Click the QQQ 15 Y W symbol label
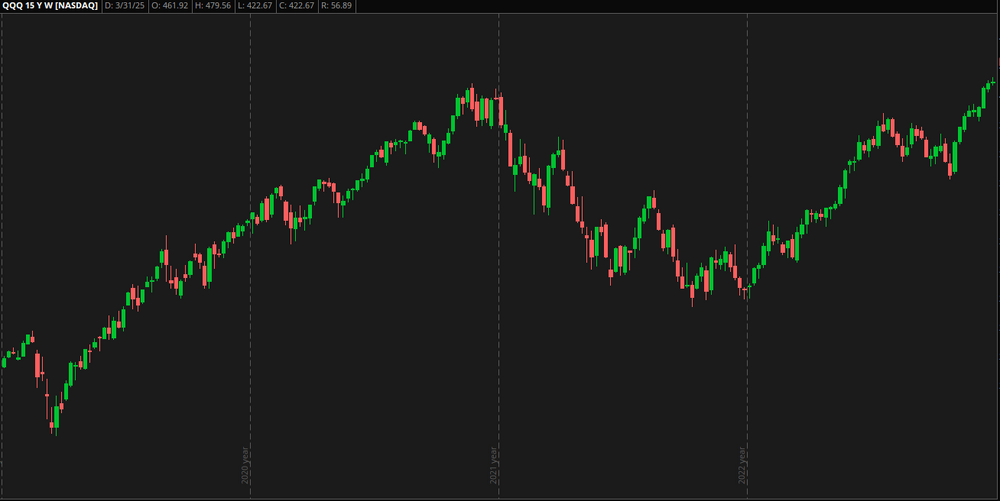1000x501 pixels. pyautogui.click(x=50, y=6)
